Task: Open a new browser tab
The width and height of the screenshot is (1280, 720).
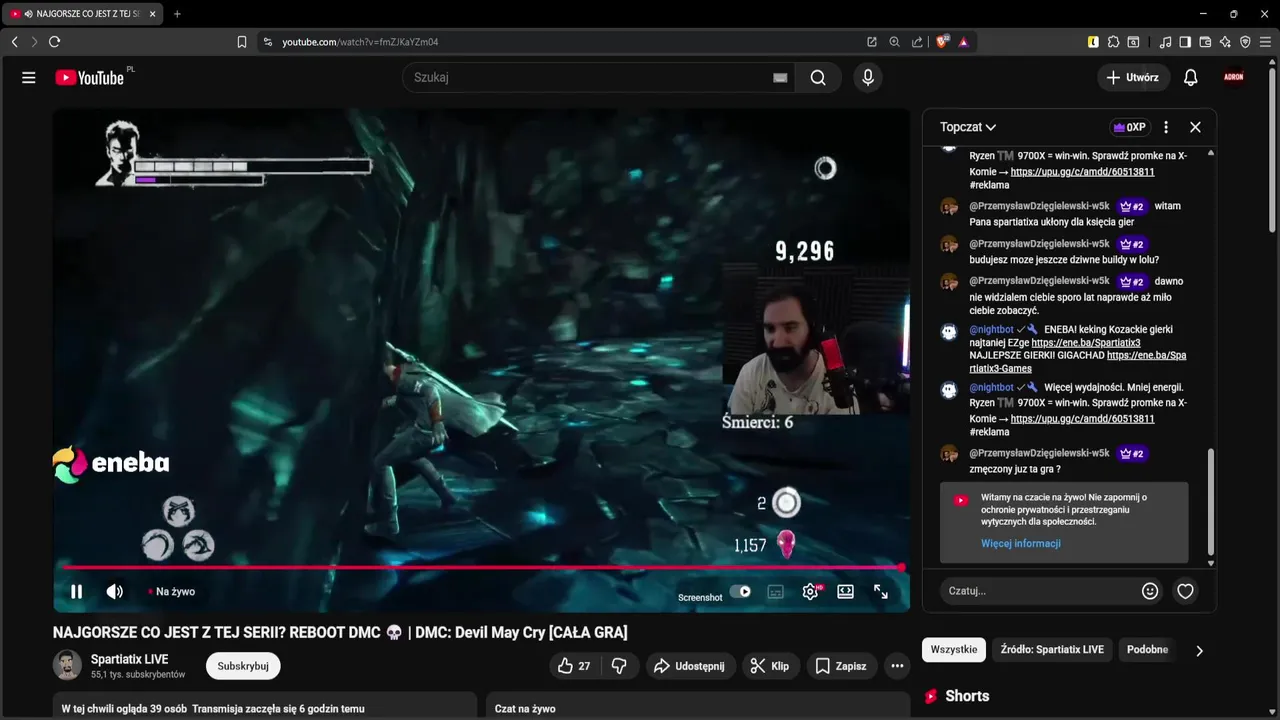Action: 177,14
